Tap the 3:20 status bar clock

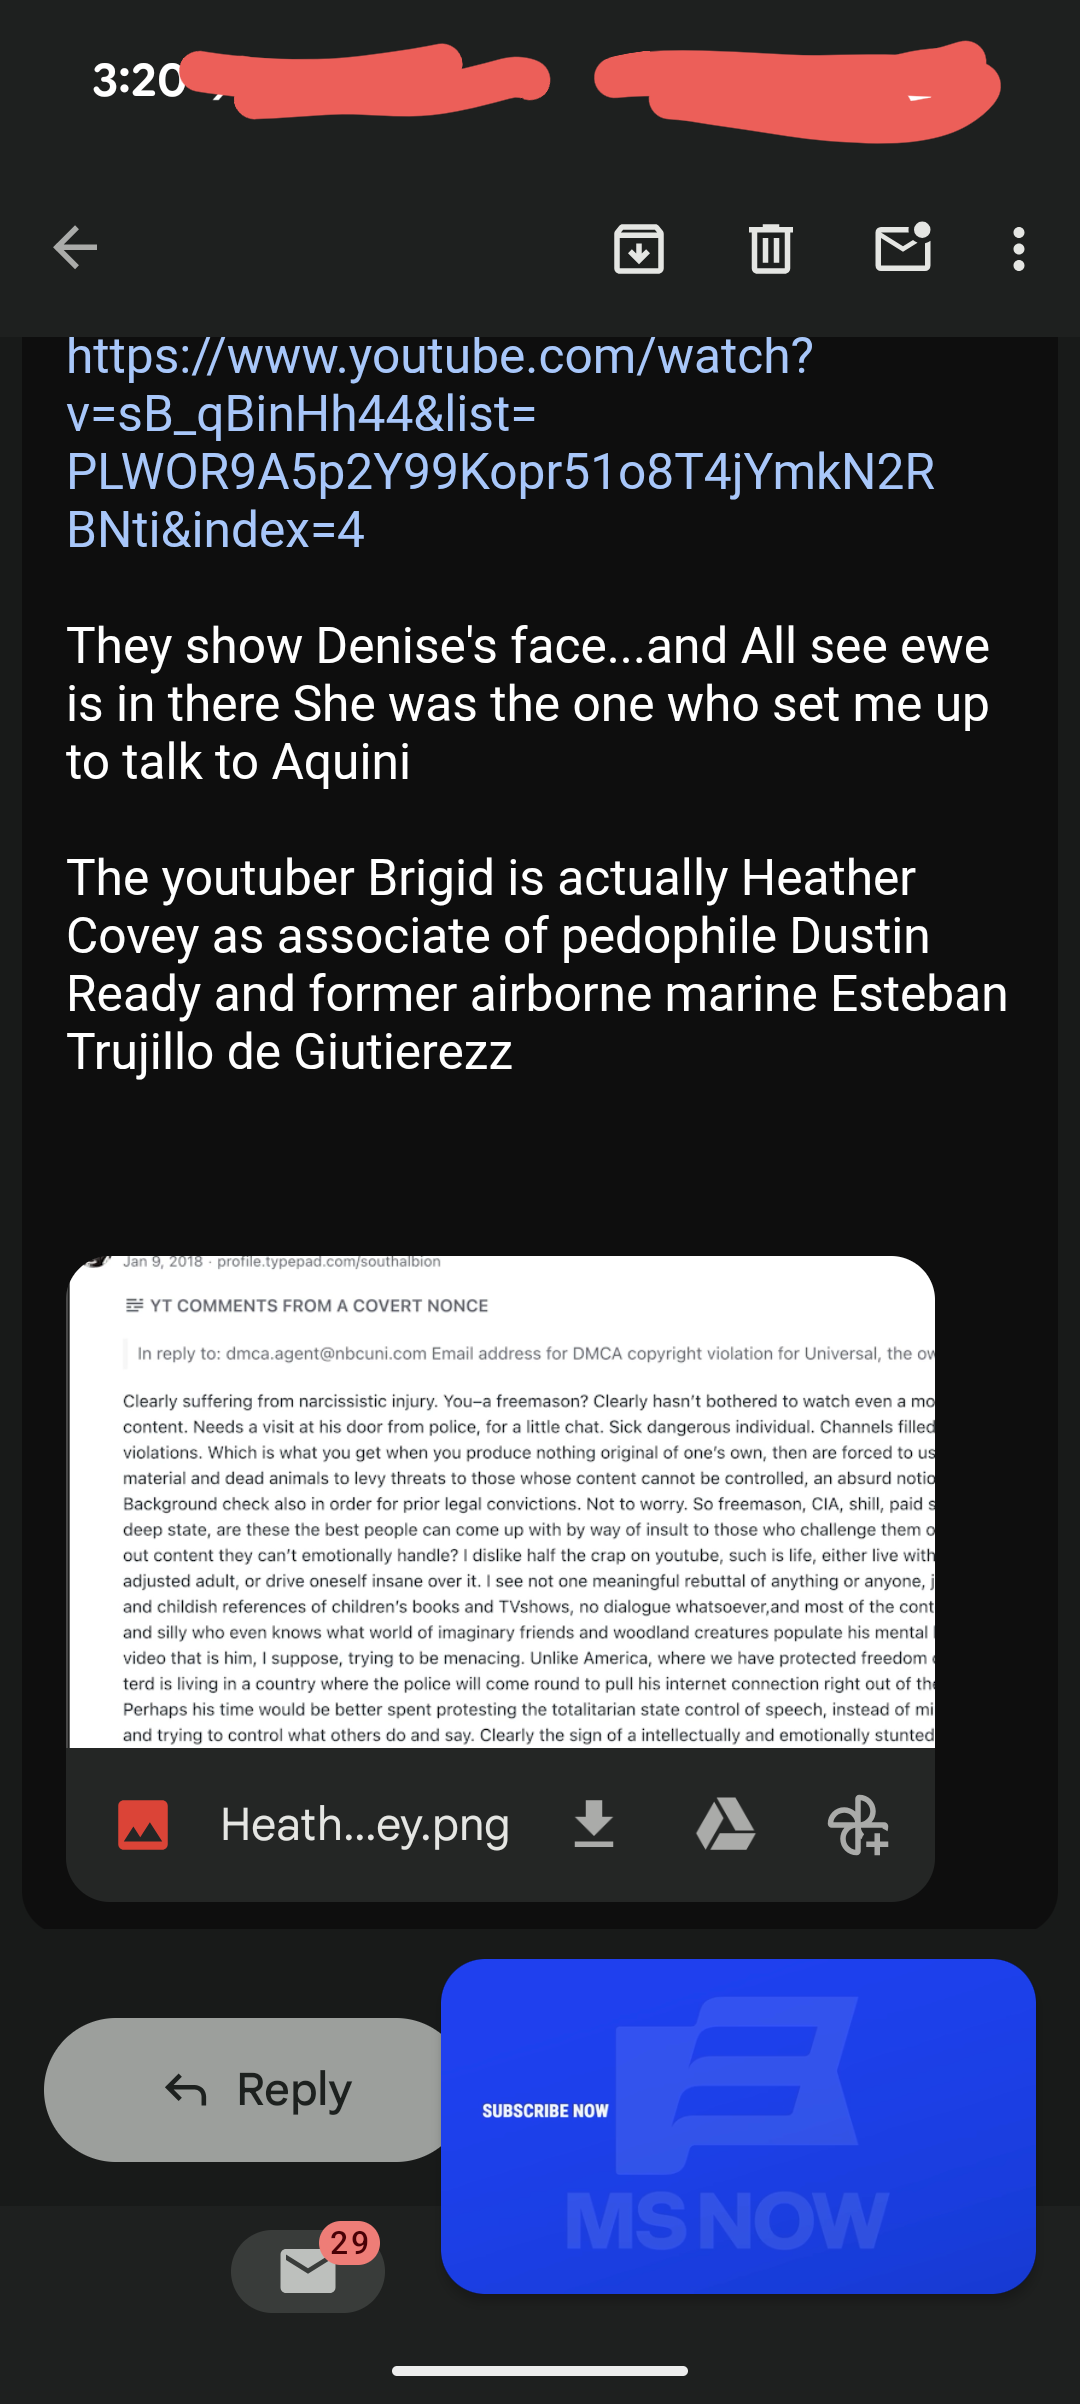138,80
